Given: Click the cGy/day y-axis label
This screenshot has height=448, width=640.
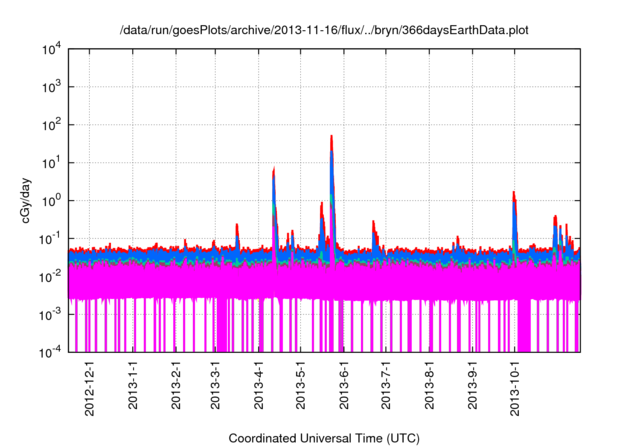Looking at the screenshot, I should pos(25,200).
